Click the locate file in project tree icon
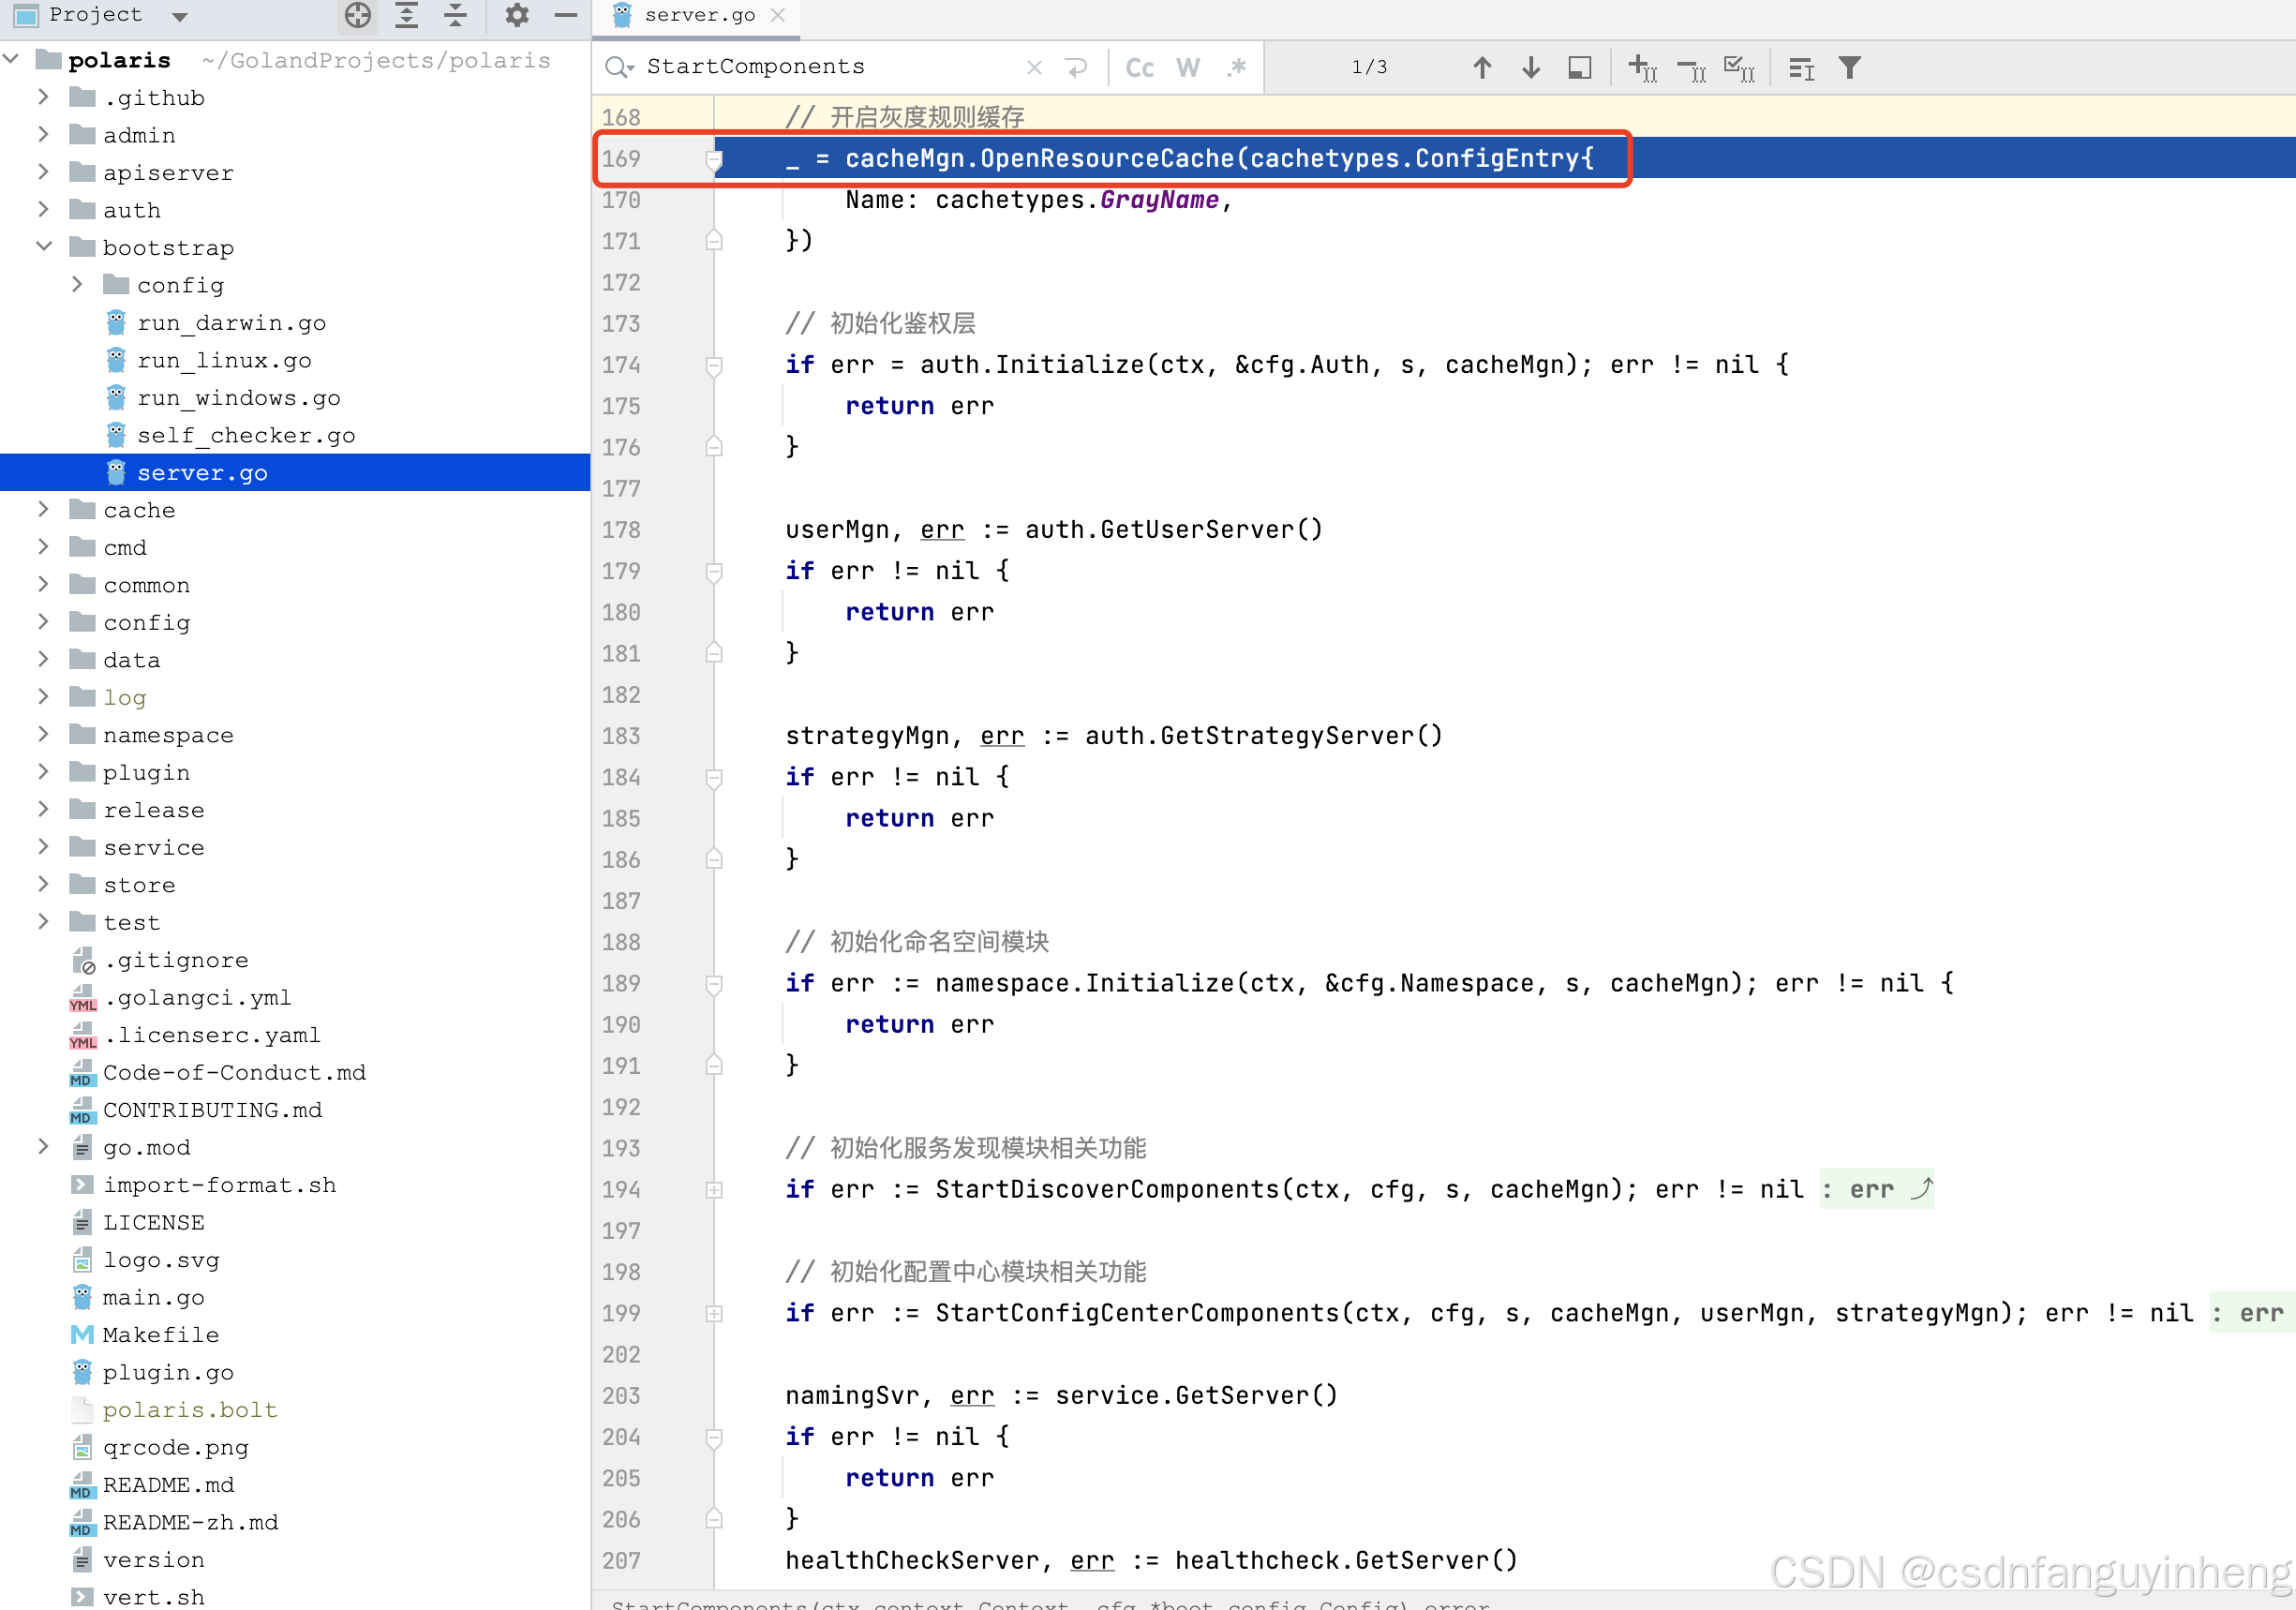Image resolution: width=2296 pixels, height=1610 pixels. [357, 15]
